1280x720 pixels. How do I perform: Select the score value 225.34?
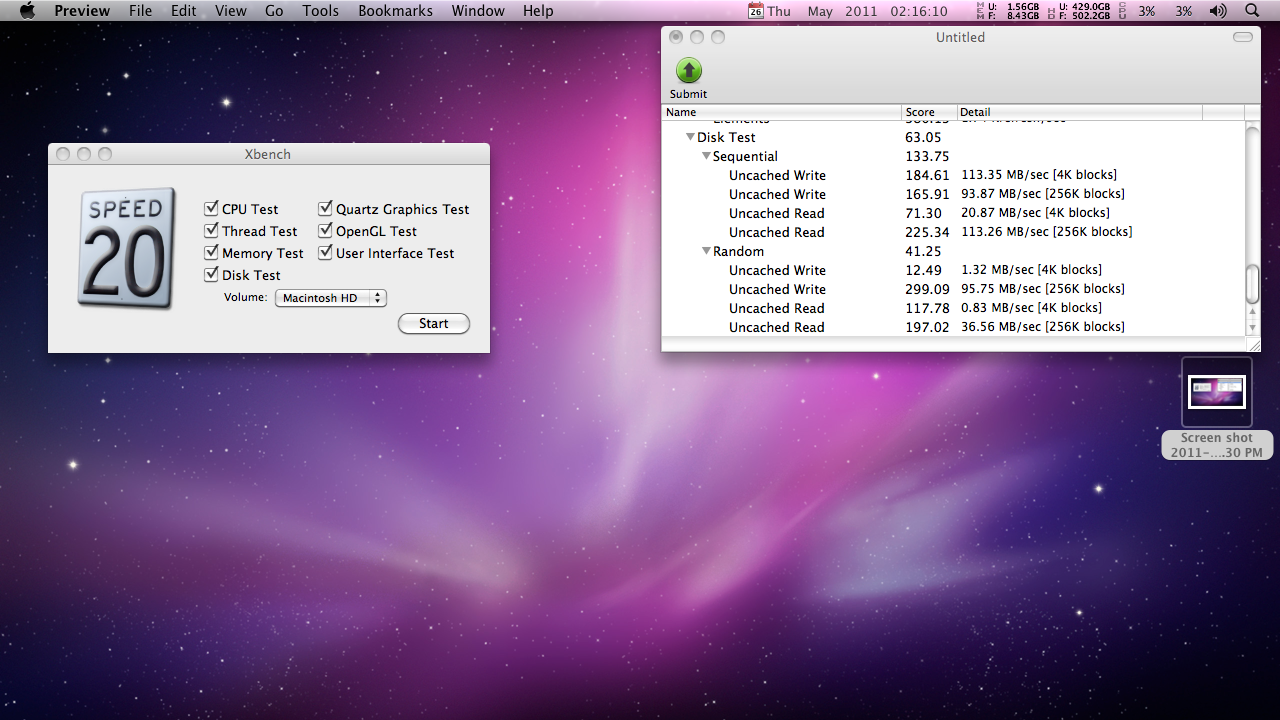click(927, 232)
